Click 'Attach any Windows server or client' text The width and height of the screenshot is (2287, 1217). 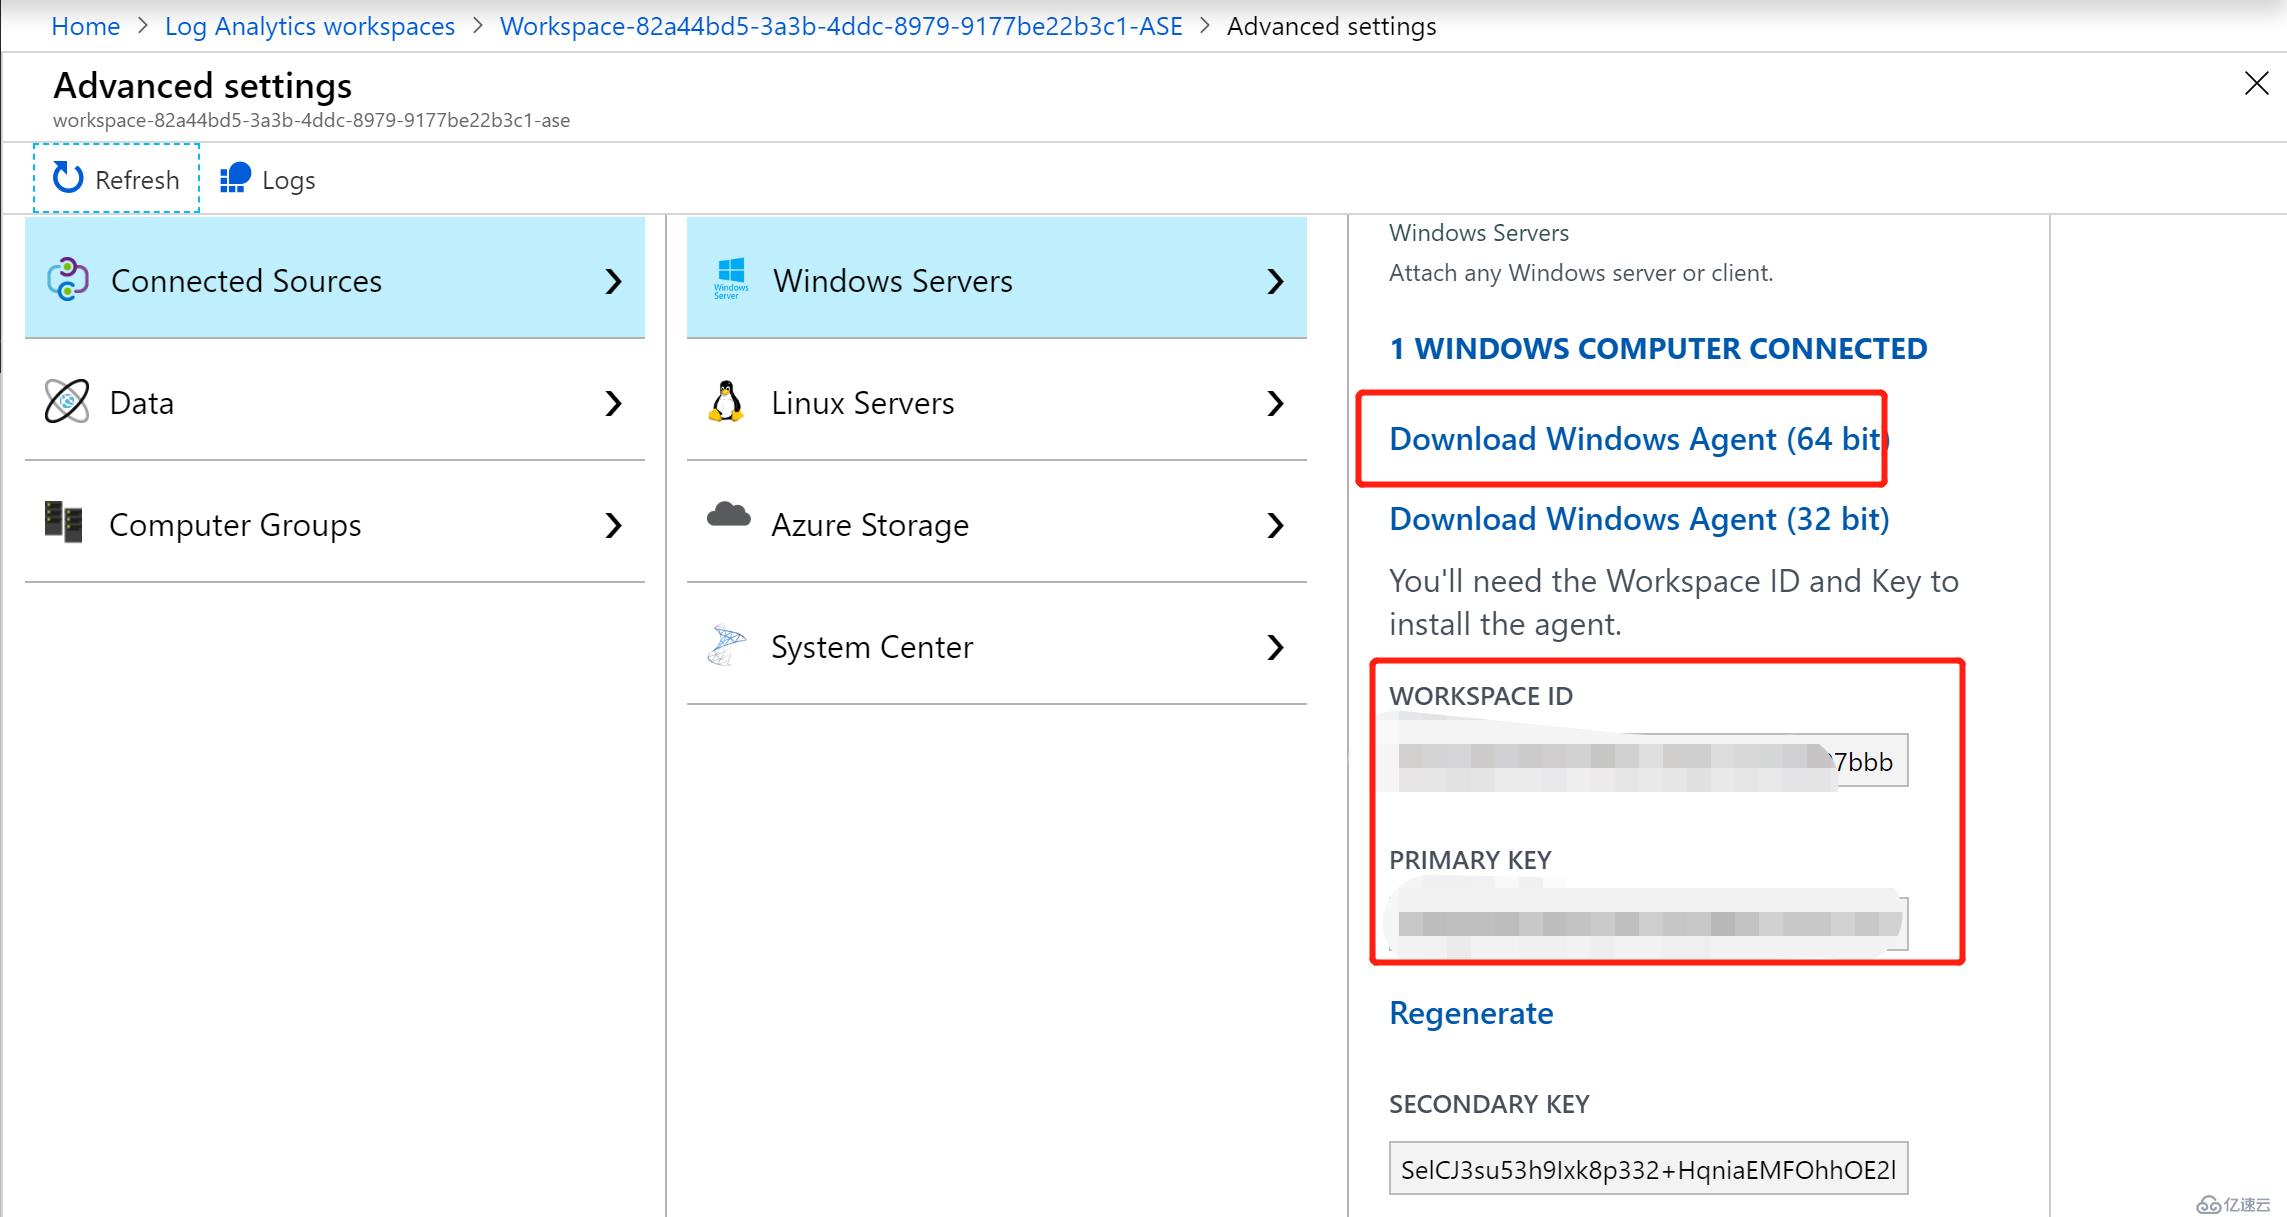[1581, 273]
